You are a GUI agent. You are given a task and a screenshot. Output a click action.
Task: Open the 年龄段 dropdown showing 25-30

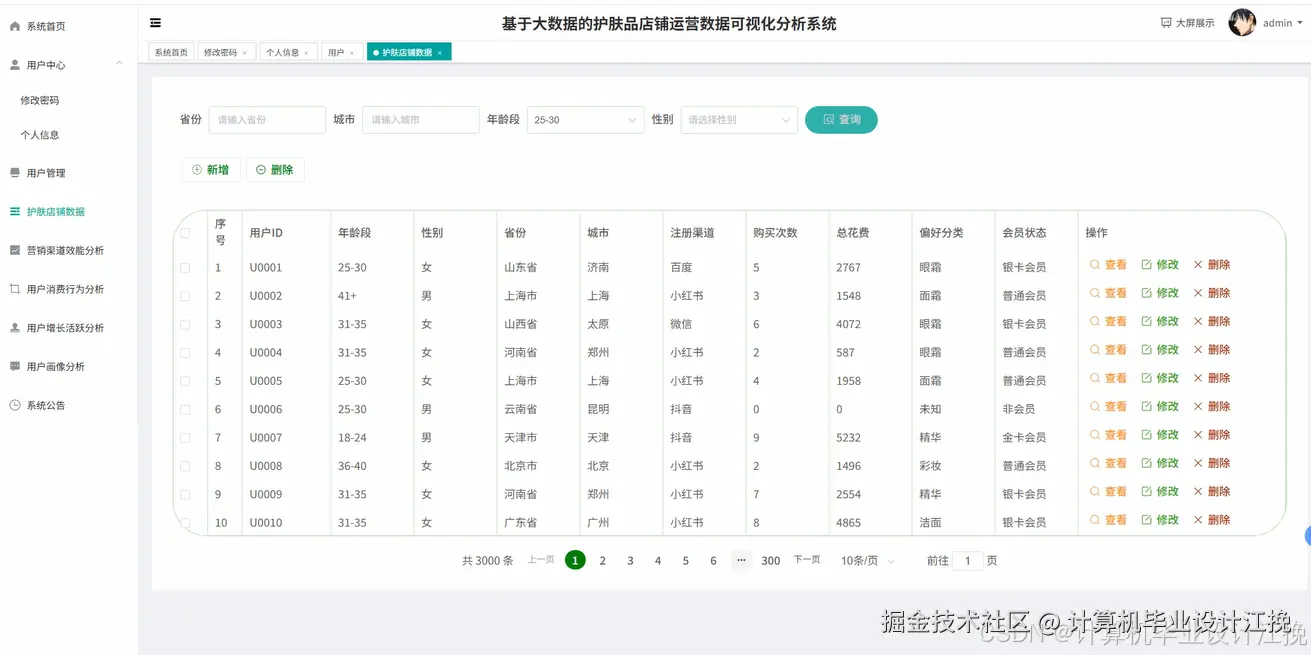[x=585, y=120]
